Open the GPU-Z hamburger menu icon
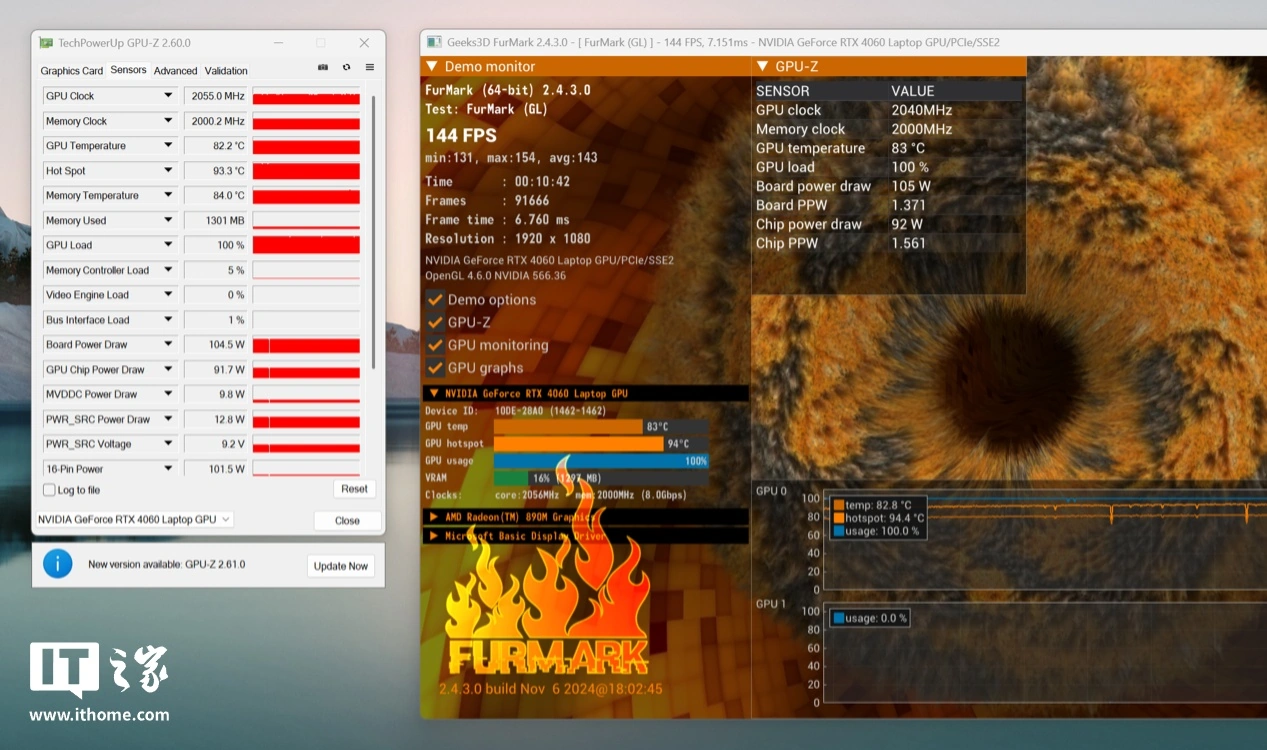 (369, 68)
